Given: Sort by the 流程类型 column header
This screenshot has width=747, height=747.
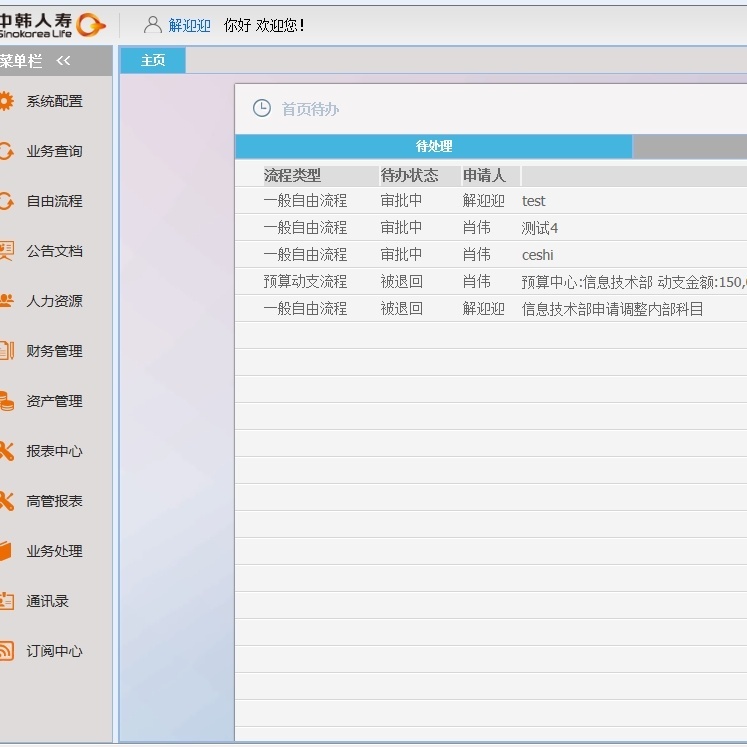Looking at the screenshot, I should pos(292,176).
